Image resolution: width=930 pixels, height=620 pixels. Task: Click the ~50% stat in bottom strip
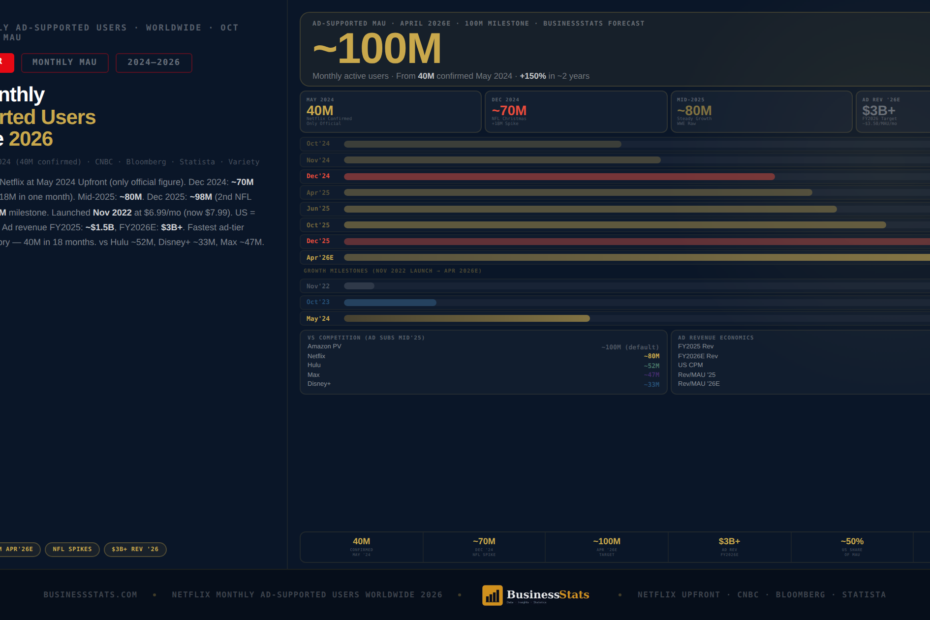pyautogui.click(x=852, y=541)
